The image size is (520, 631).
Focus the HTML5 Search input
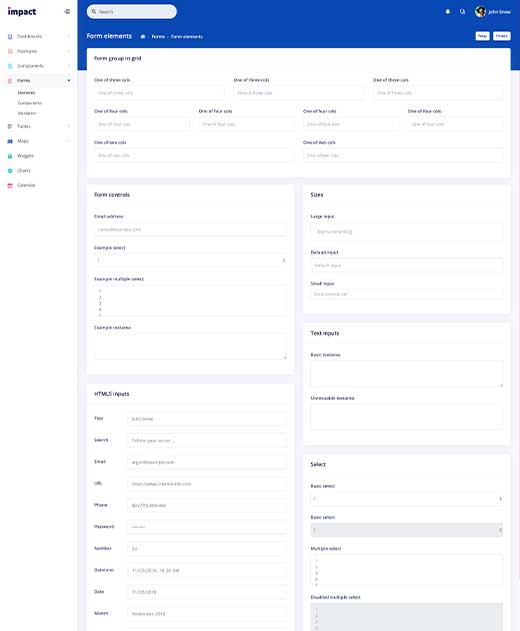(x=207, y=441)
